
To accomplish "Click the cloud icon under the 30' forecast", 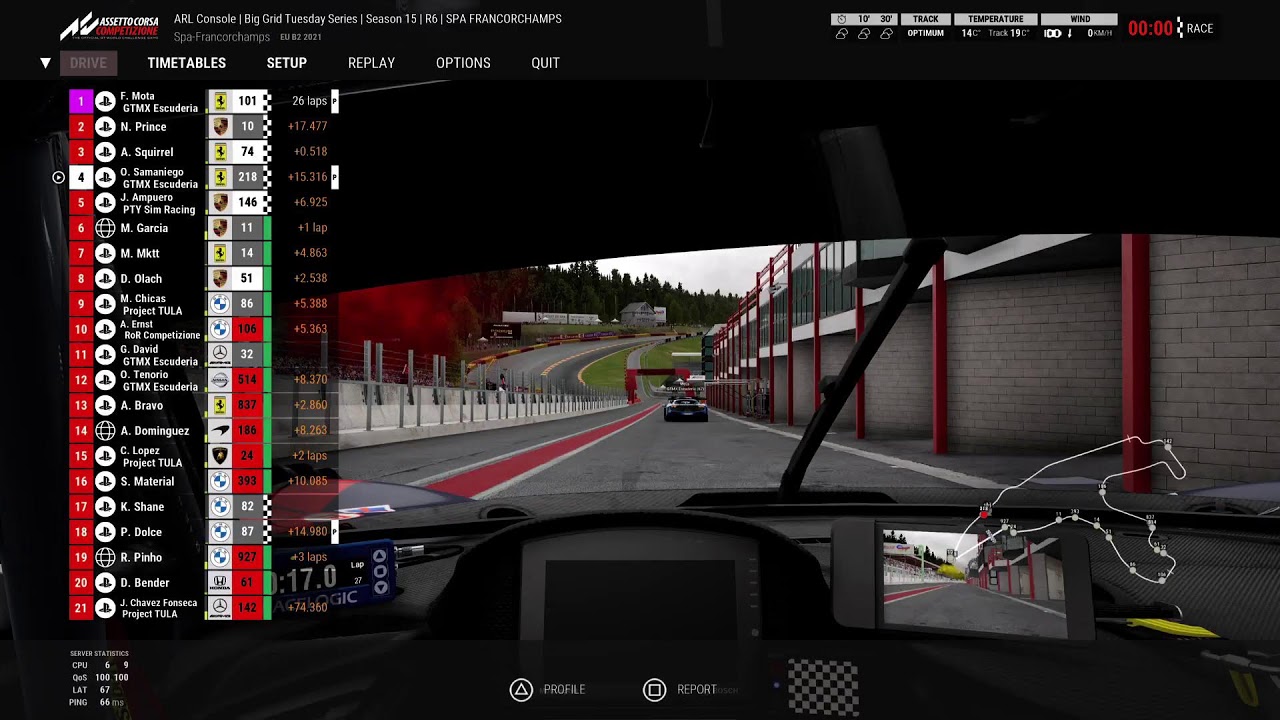I will (886, 34).
